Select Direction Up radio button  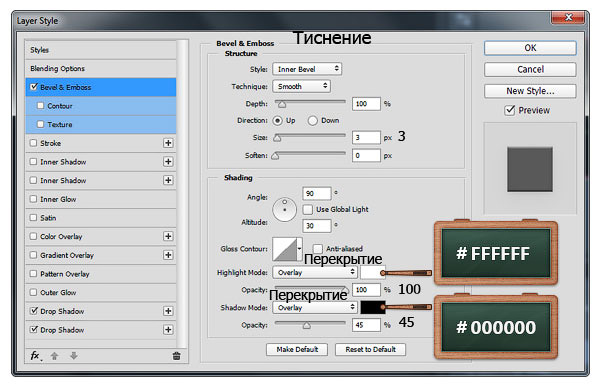tap(277, 121)
